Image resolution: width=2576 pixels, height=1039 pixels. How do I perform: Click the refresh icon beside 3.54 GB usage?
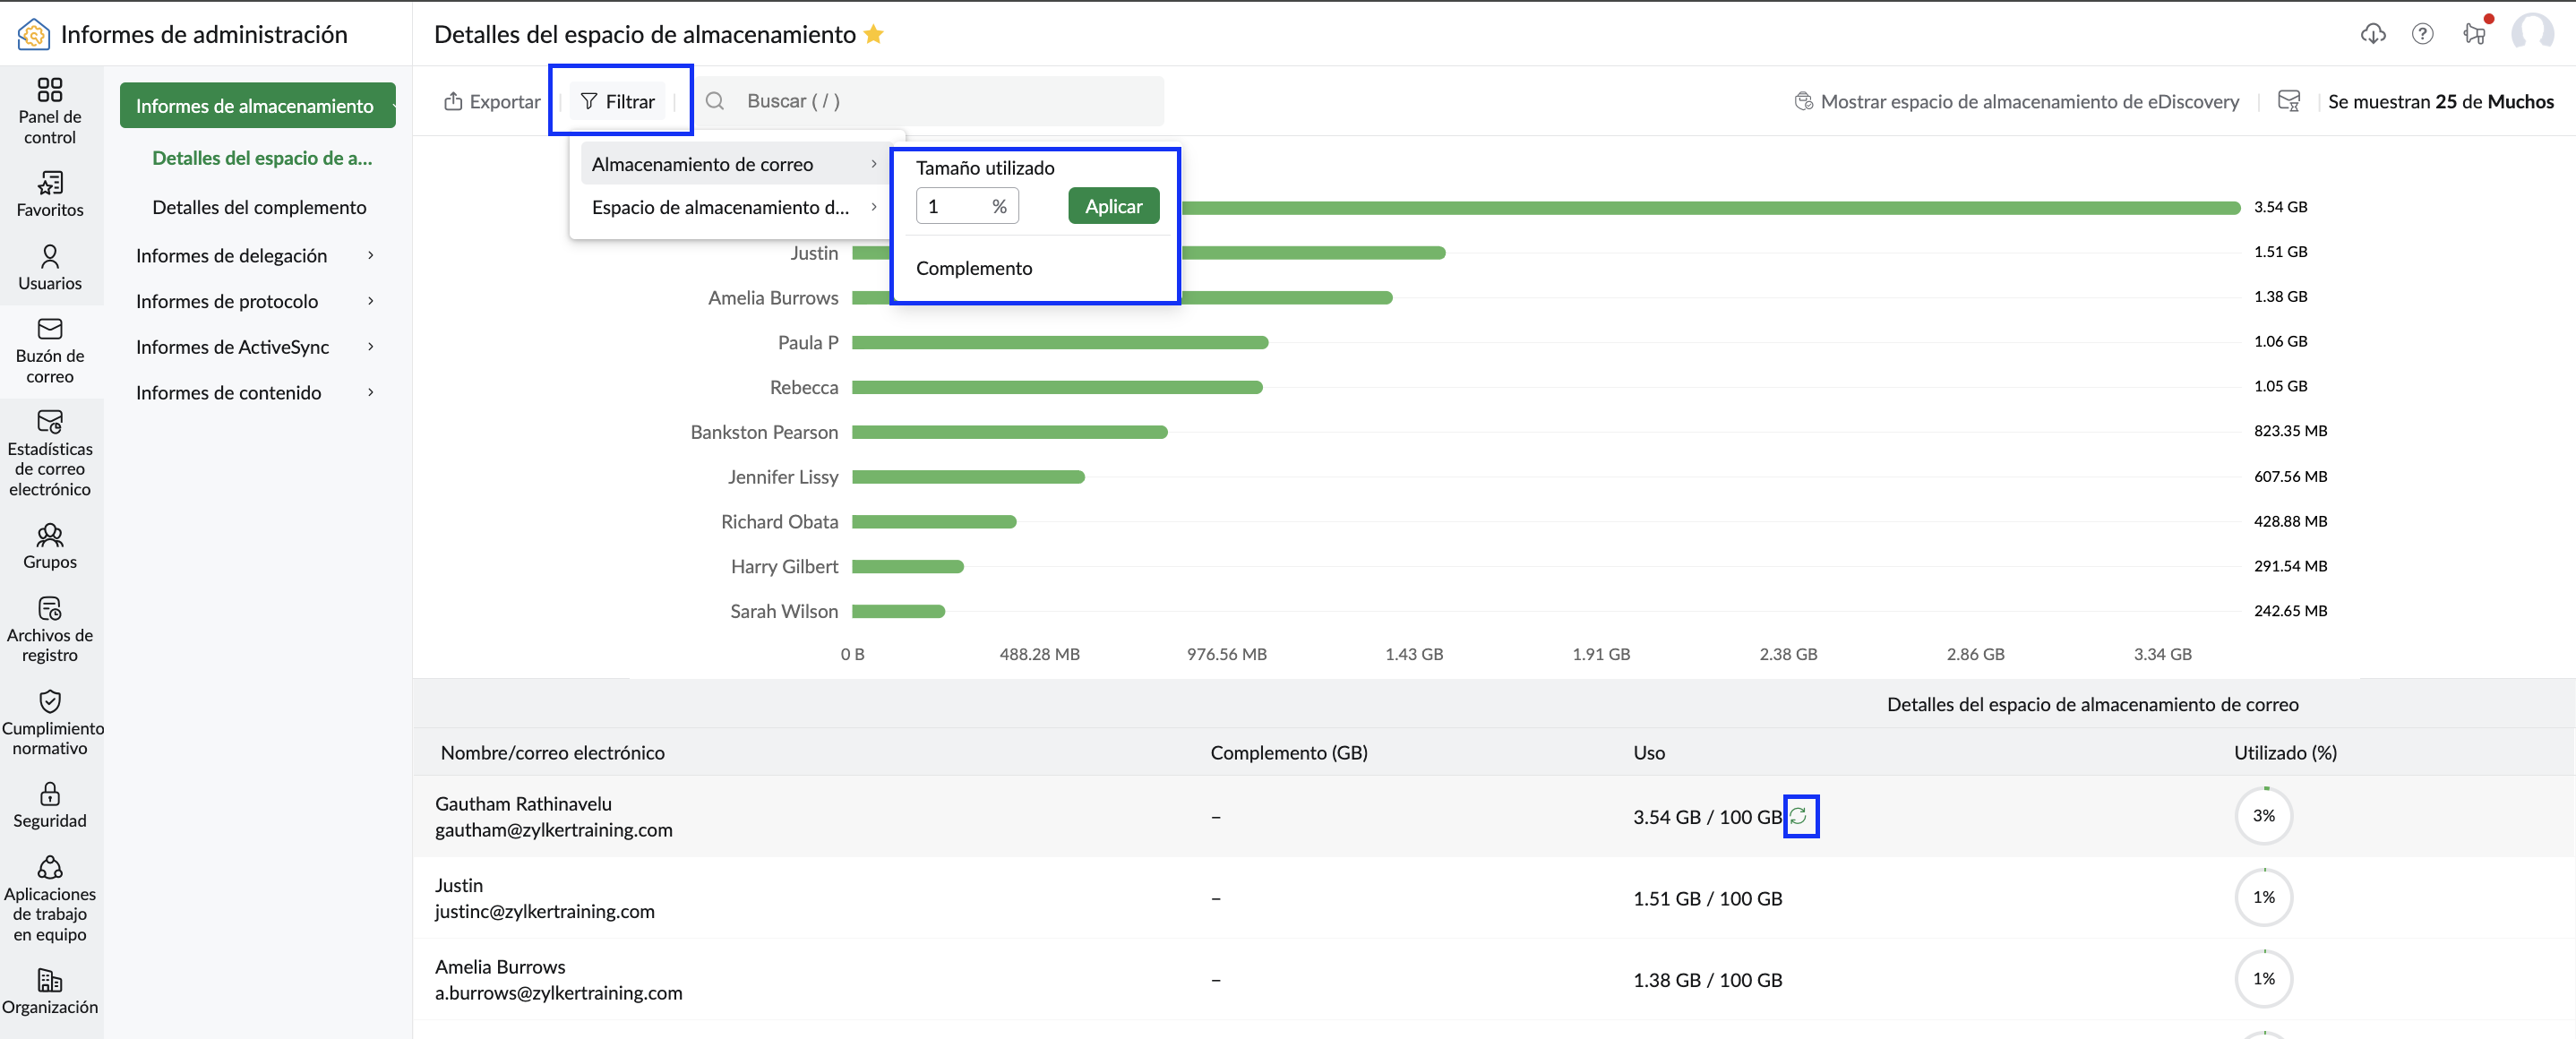1799,816
